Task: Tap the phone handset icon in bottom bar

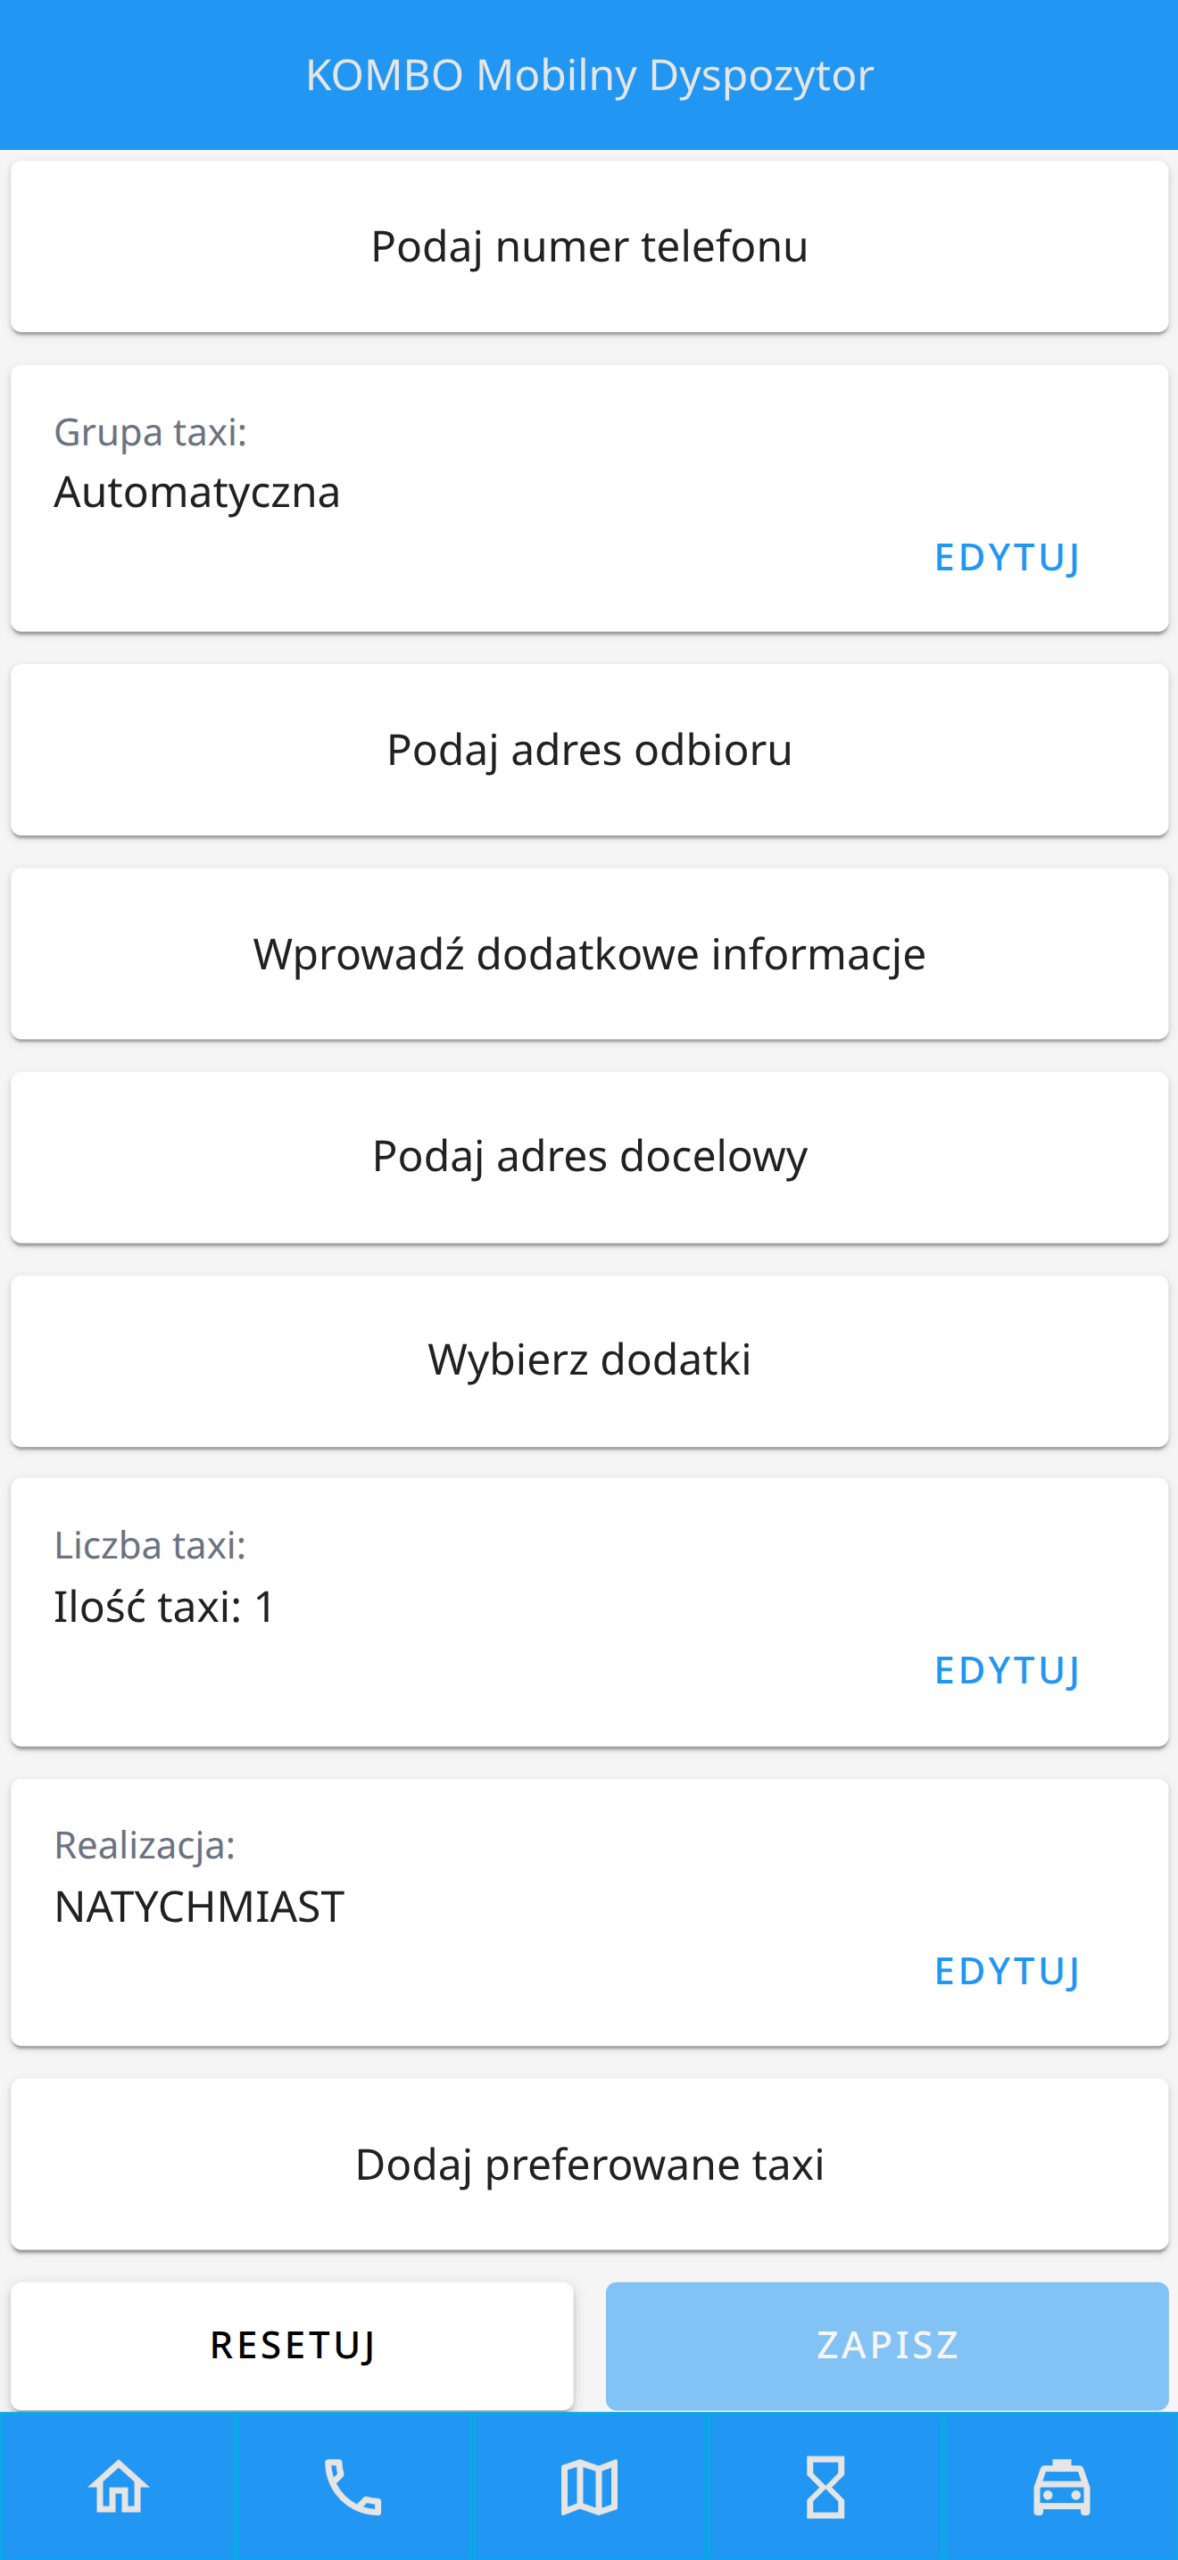Action: click(353, 2486)
